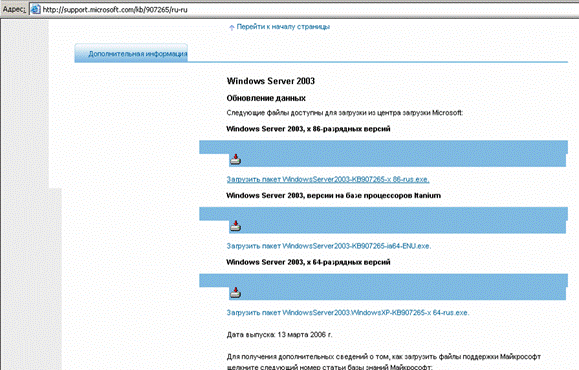The height and width of the screenshot is (370, 579).
Task: Open the WindowsServer2003-KB907265-ia64-ENU.exe download link
Action: click(329, 246)
